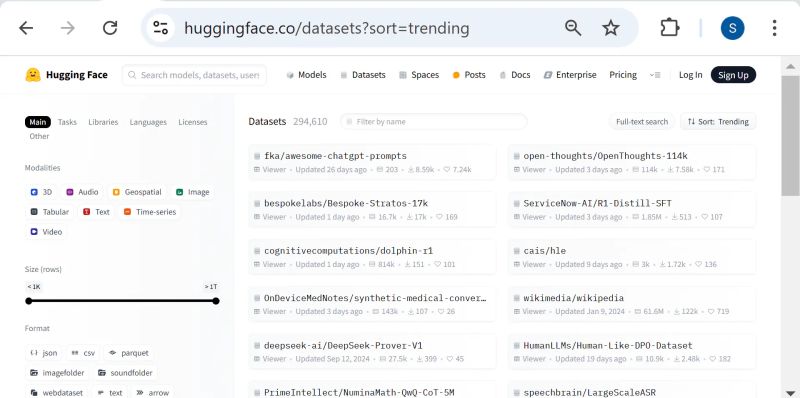The height and width of the screenshot is (398, 800).
Task: Click Log In link
Action: click(x=690, y=75)
